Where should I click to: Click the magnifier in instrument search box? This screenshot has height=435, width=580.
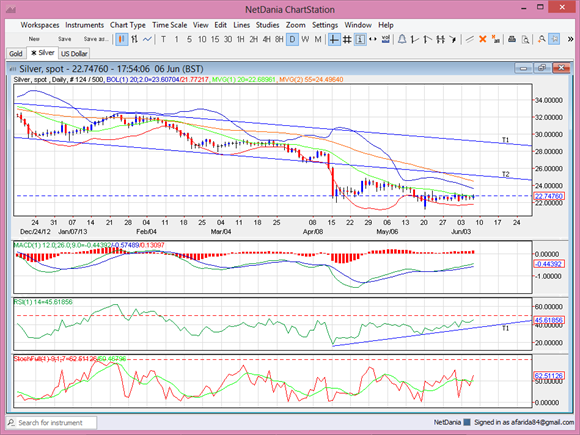point(11,423)
